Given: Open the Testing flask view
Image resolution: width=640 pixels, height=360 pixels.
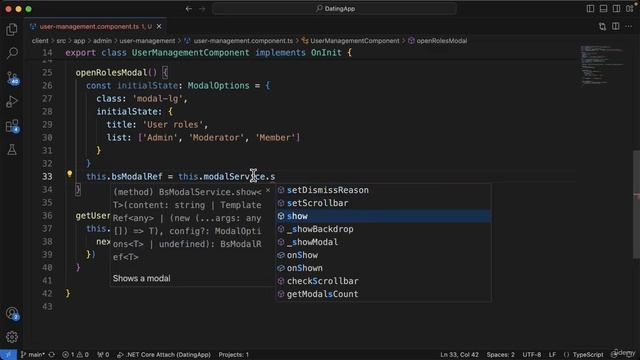Looking at the screenshot, I should (12, 150).
